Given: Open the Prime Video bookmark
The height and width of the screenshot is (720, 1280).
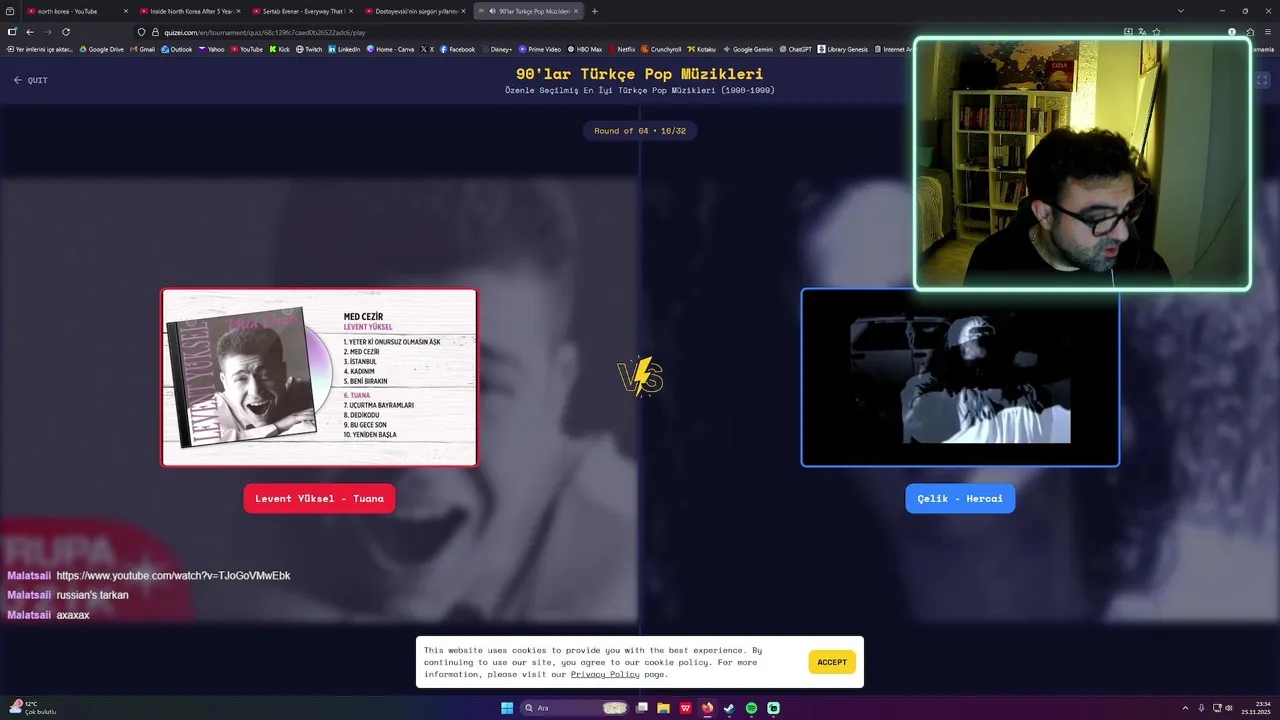Looking at the screenshot, I should [x=540, y=49].
